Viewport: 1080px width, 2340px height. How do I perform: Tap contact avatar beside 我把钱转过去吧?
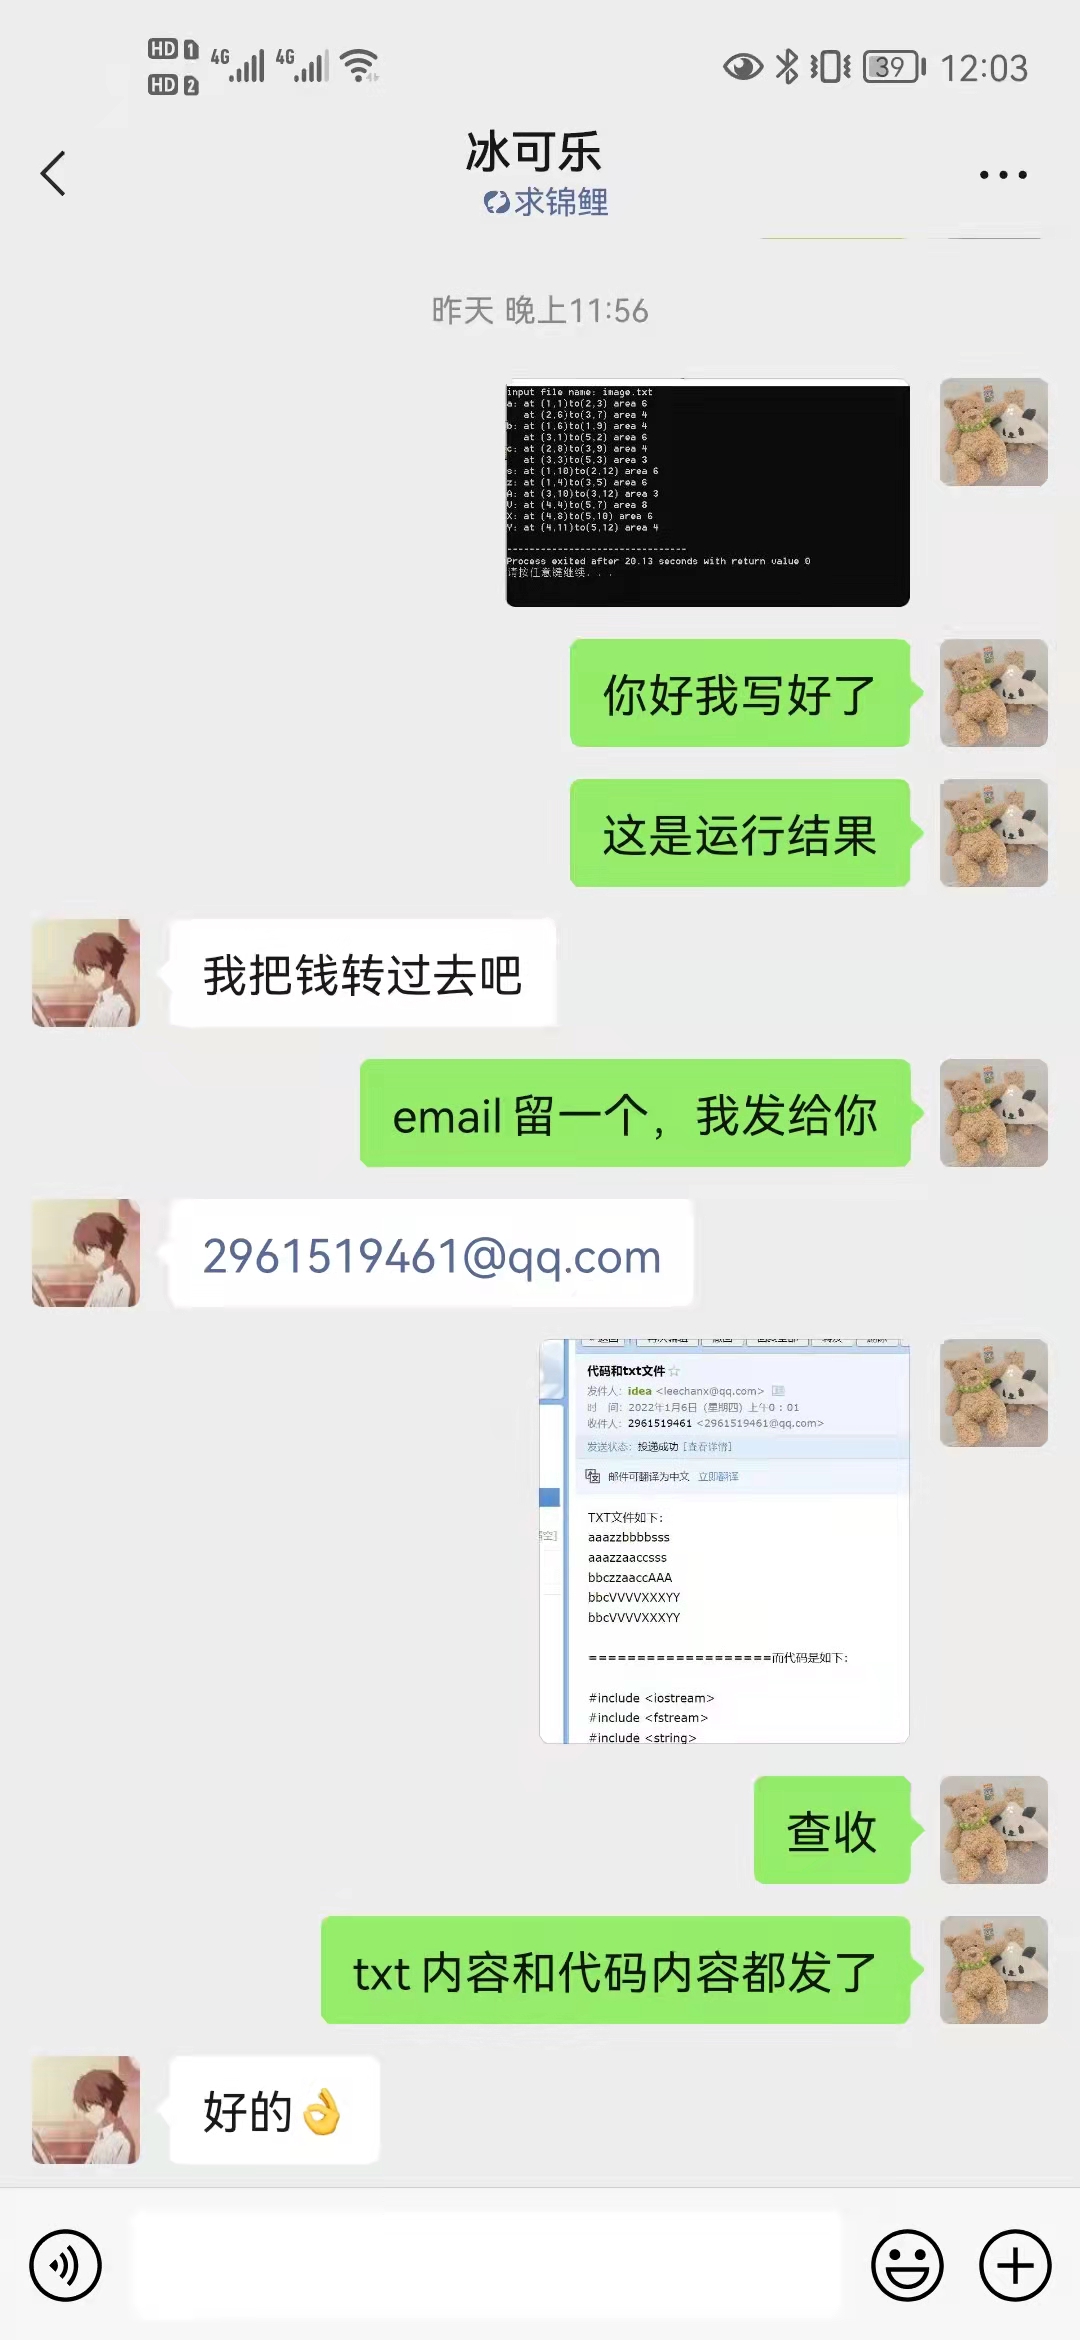86,973
